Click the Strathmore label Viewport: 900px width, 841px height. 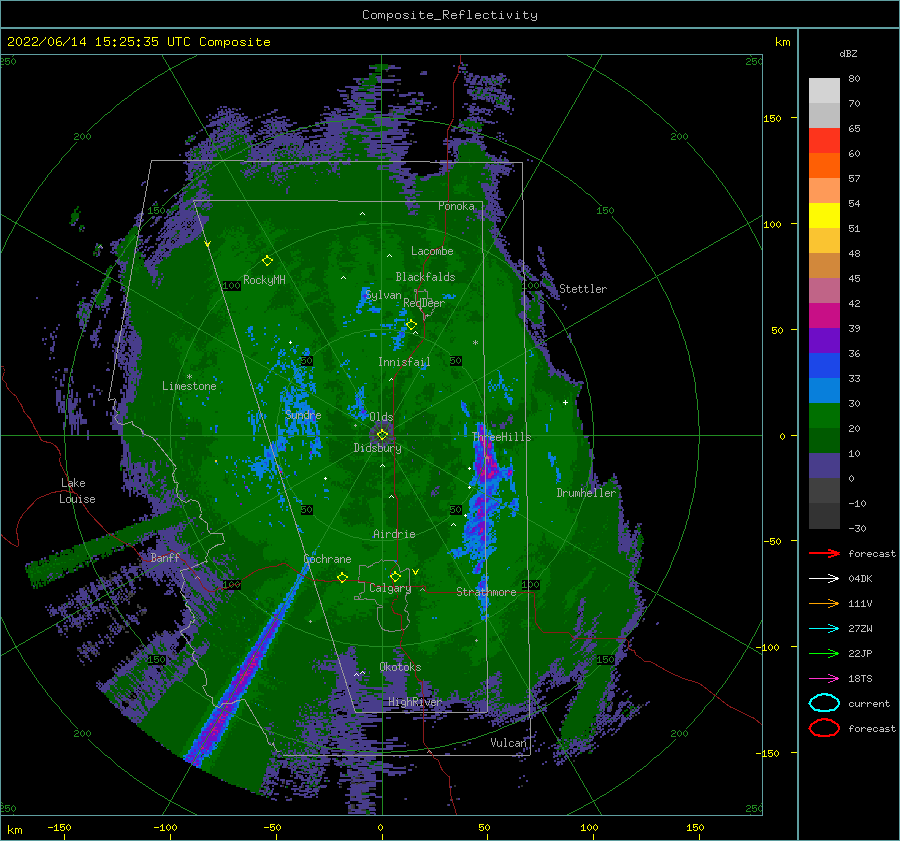486,592
